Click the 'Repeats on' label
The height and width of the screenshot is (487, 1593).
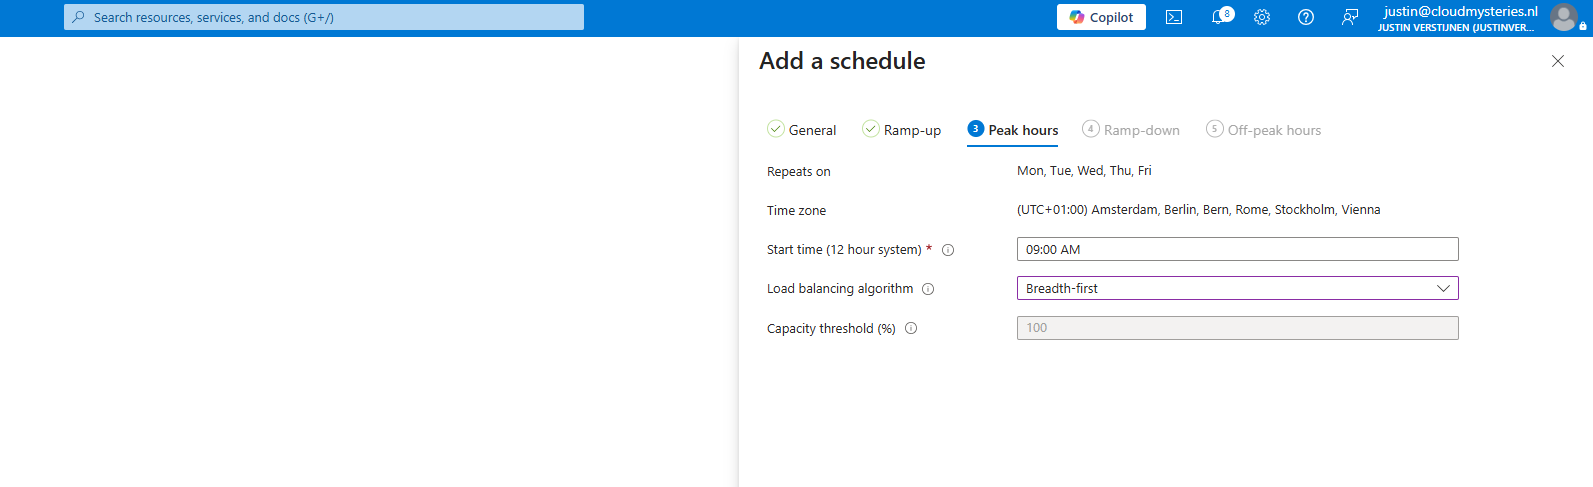point(799,172)
